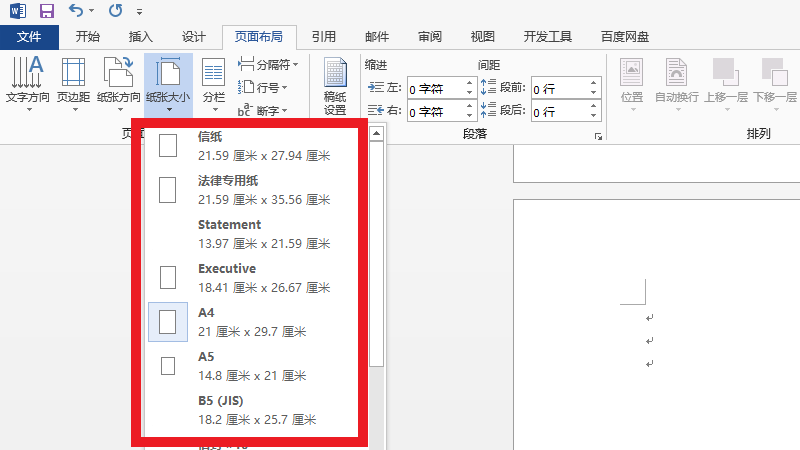Open the File (文件) tab

30,37
